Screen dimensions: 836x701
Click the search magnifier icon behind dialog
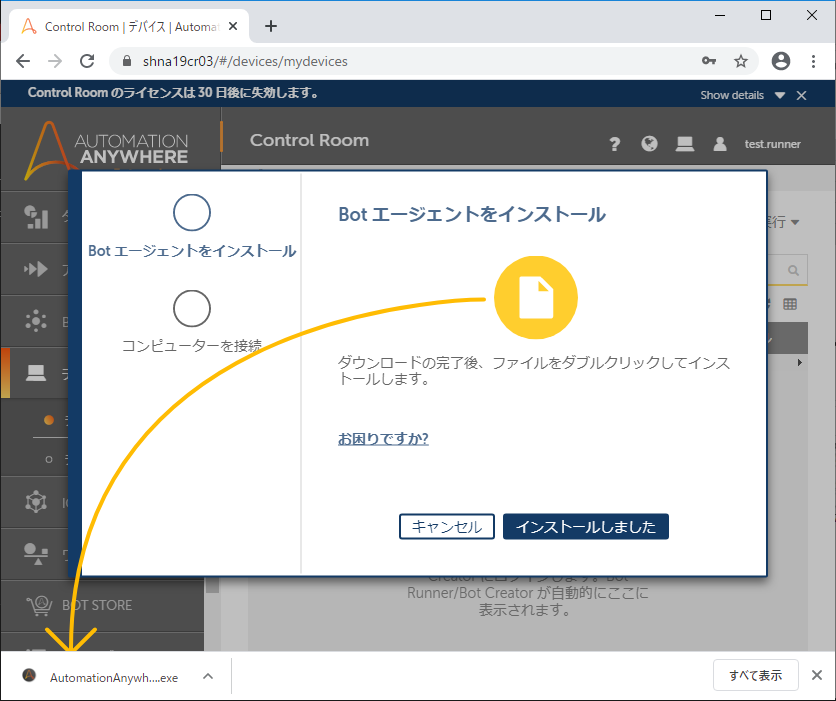[793, 270]
